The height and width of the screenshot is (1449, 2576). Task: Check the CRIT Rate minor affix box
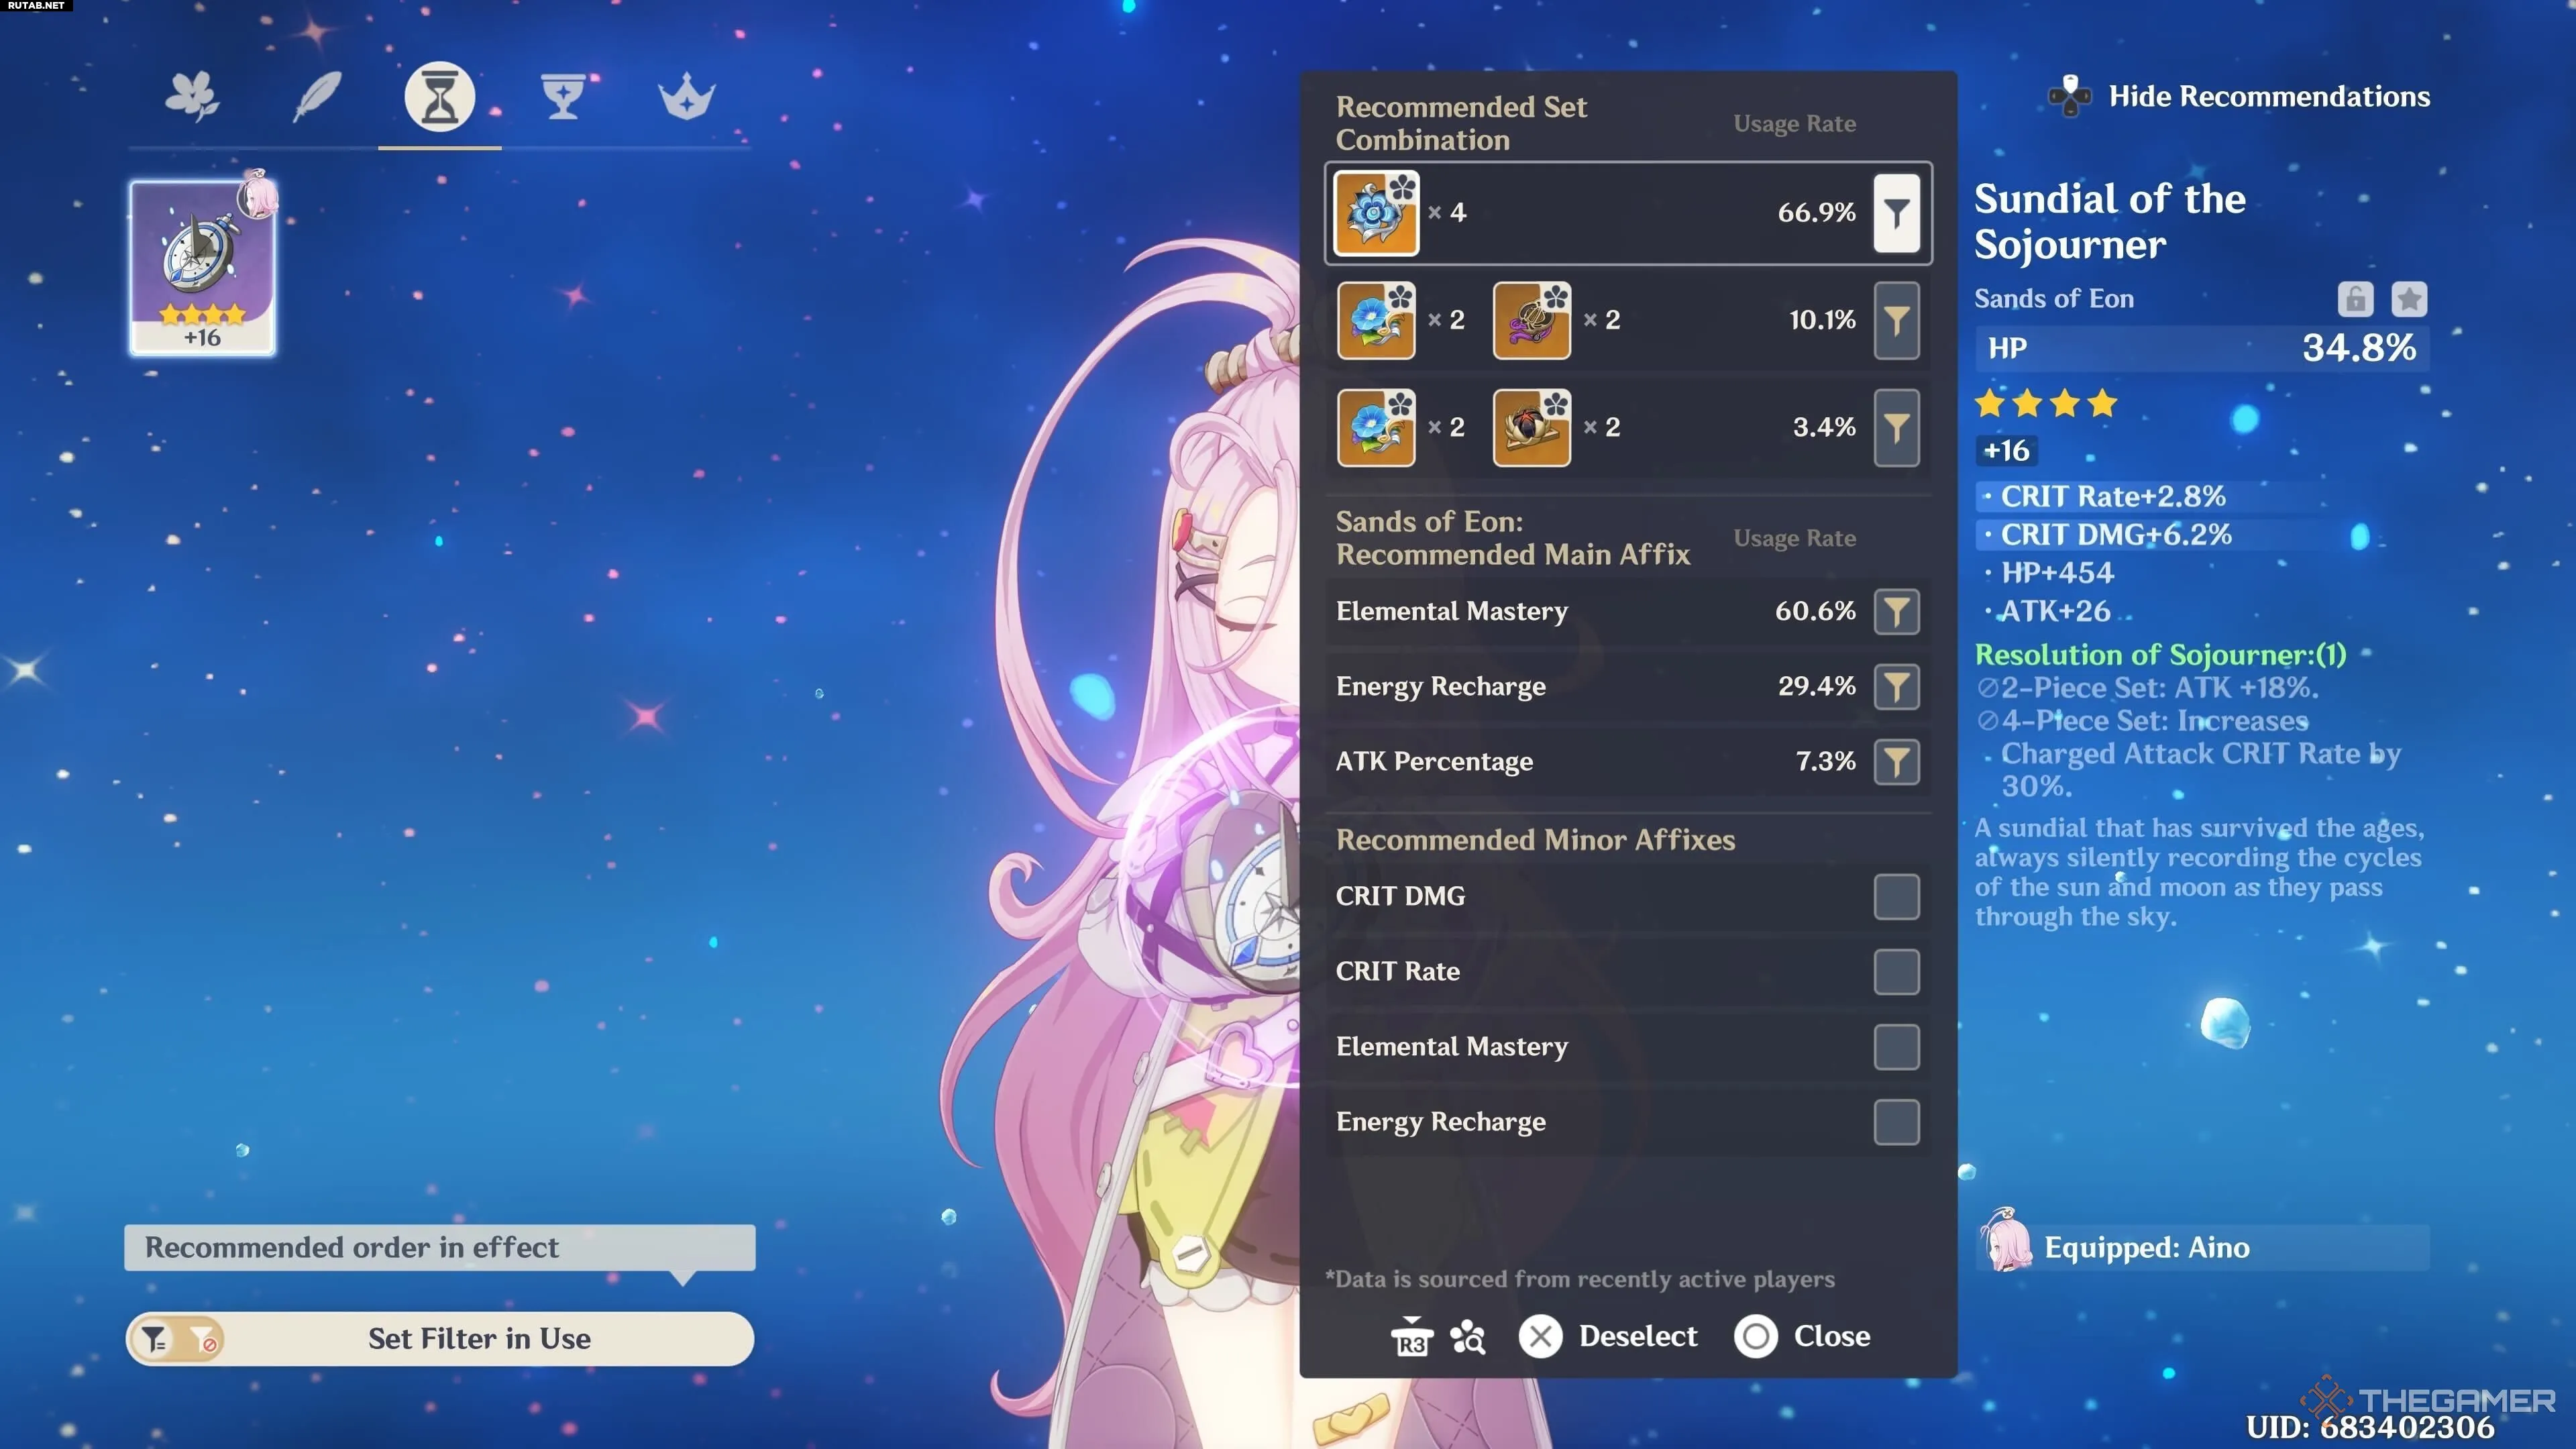[1896, 972]
